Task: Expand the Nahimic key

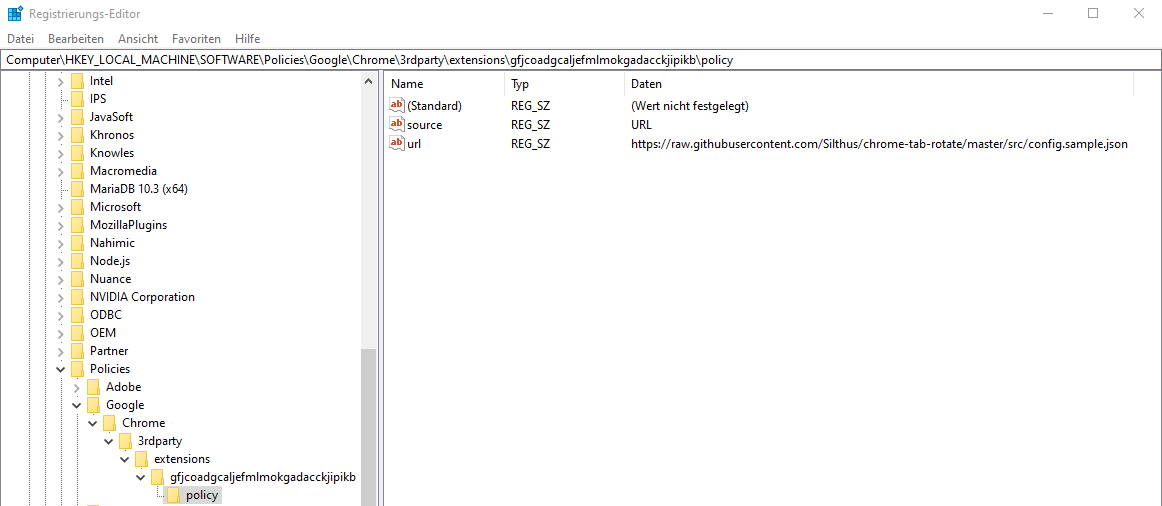Action: coord(61,243)
